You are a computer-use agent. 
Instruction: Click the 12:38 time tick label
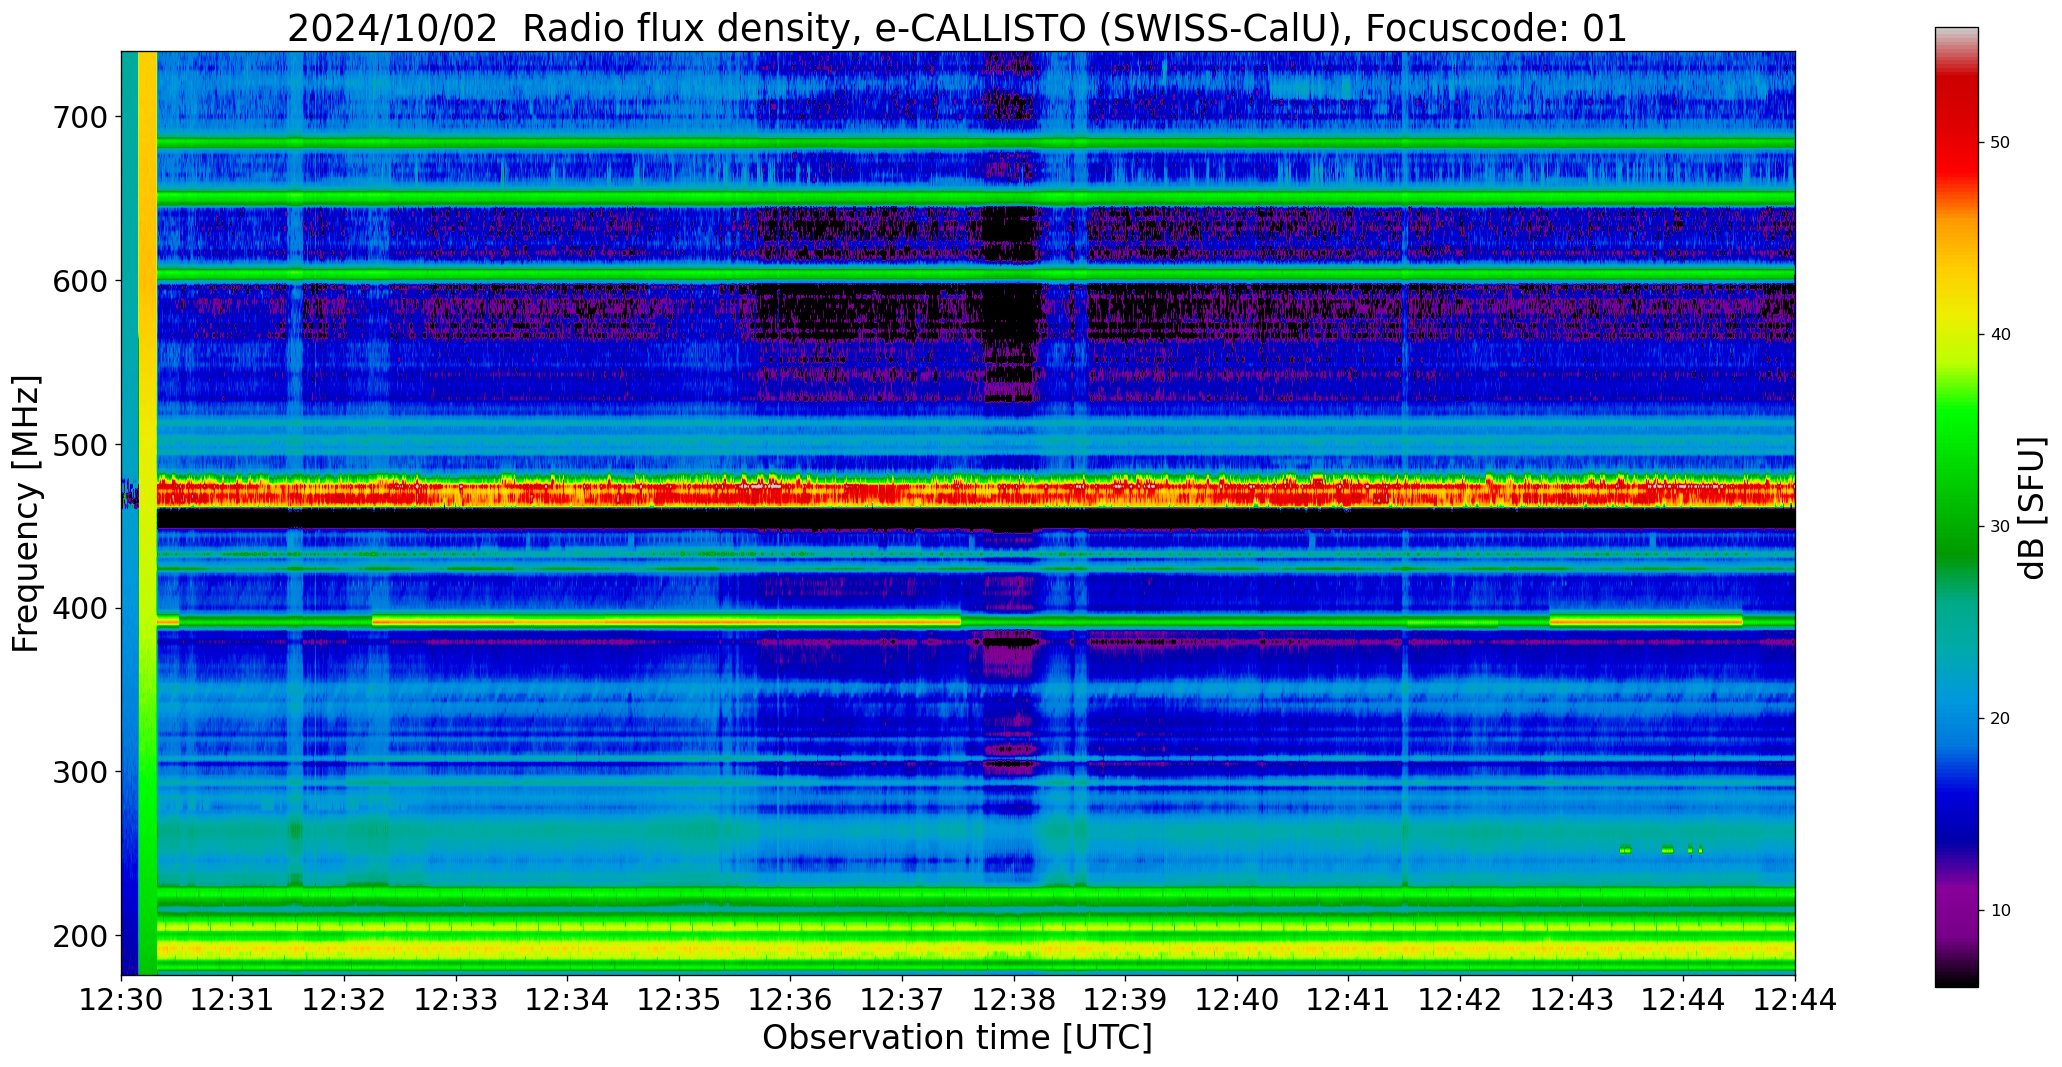(x=1014, y=1000)
